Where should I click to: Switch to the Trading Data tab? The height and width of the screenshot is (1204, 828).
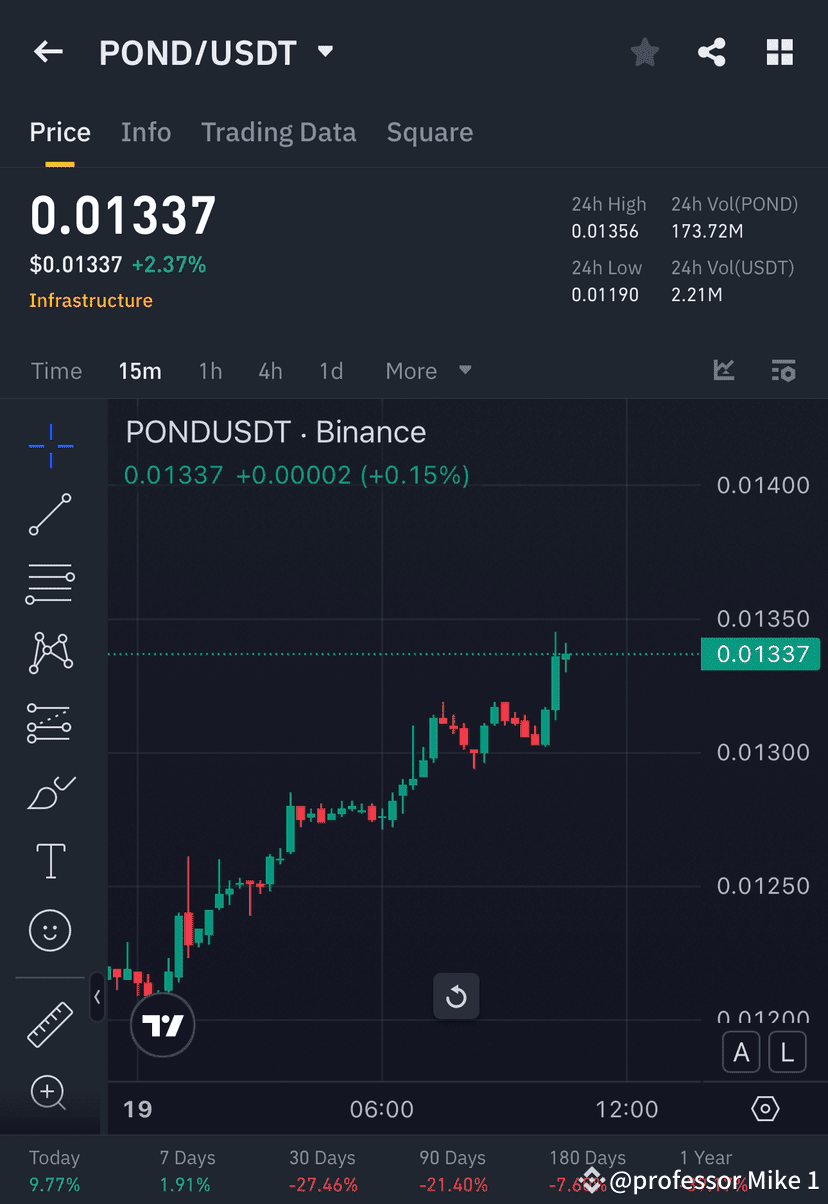pos(279,132)
